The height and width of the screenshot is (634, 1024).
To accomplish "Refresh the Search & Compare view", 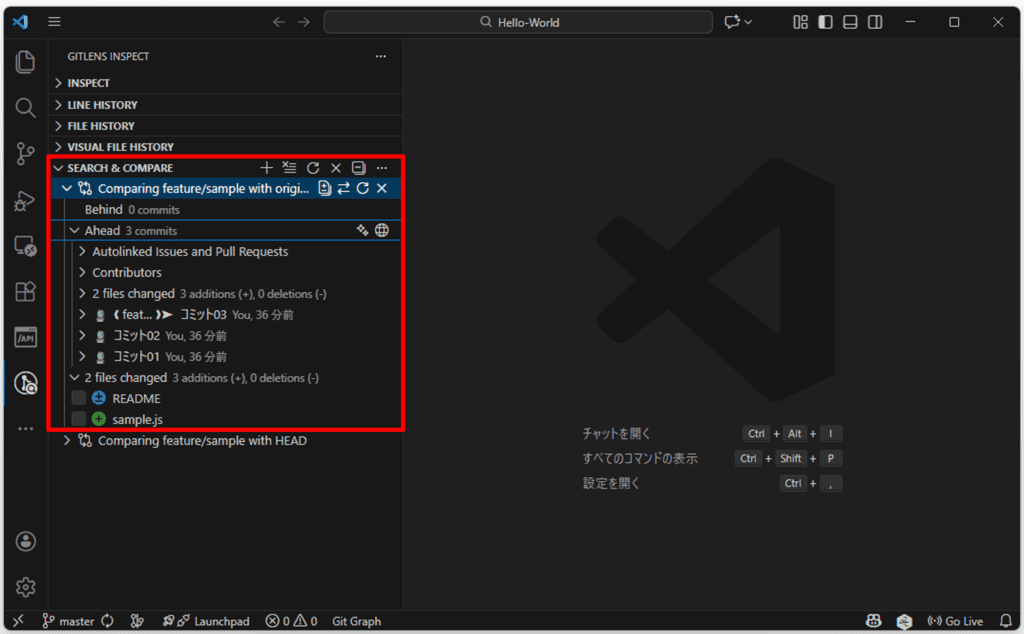I will (x=312, y=168).
